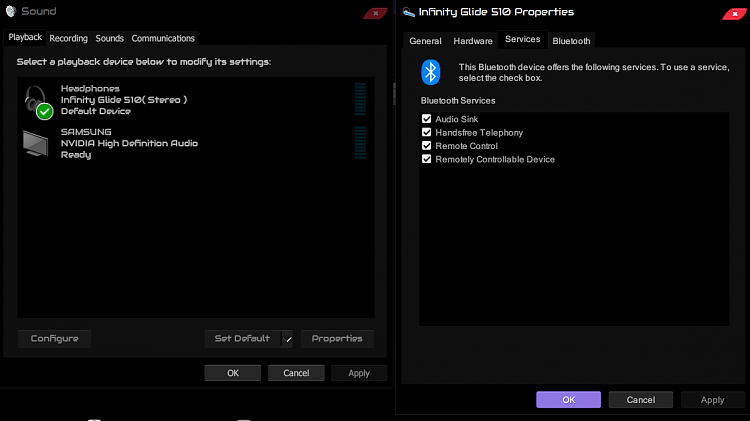The image size is (750, 421).
Task: Open Properties in the Sound window
Action: [x=337, y=339]
